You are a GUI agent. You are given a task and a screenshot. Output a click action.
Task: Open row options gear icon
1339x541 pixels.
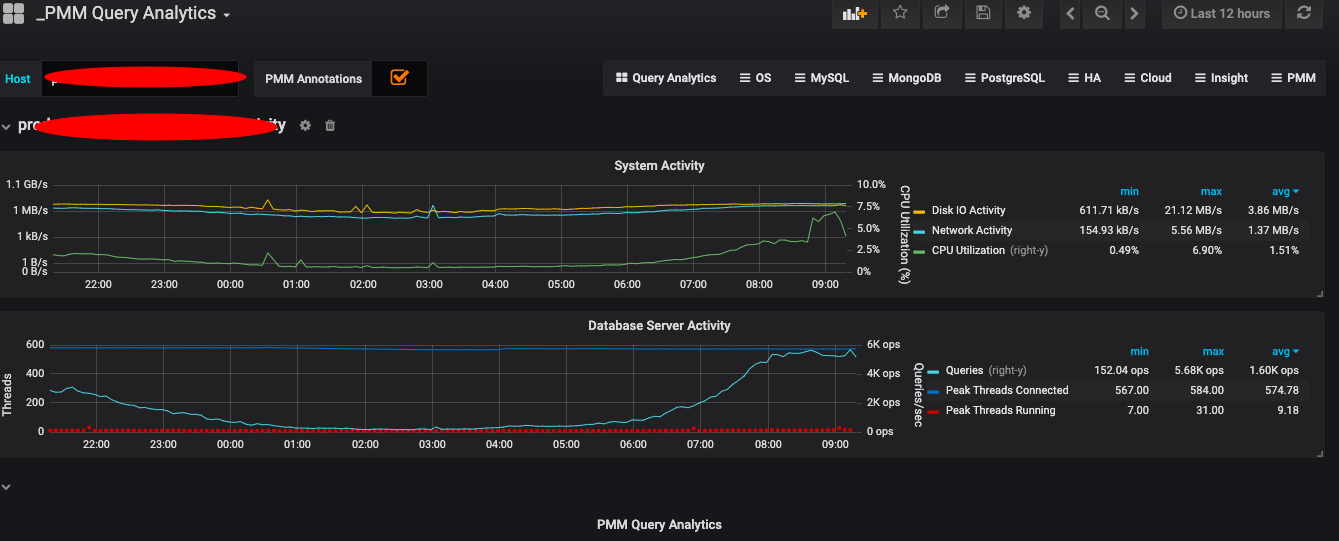coord(305,125)
